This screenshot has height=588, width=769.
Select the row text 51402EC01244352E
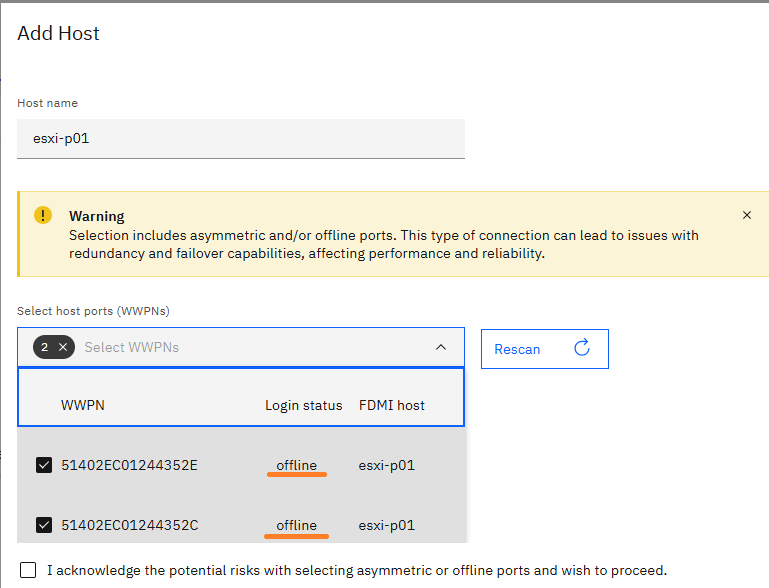click(x=129, y=465)
